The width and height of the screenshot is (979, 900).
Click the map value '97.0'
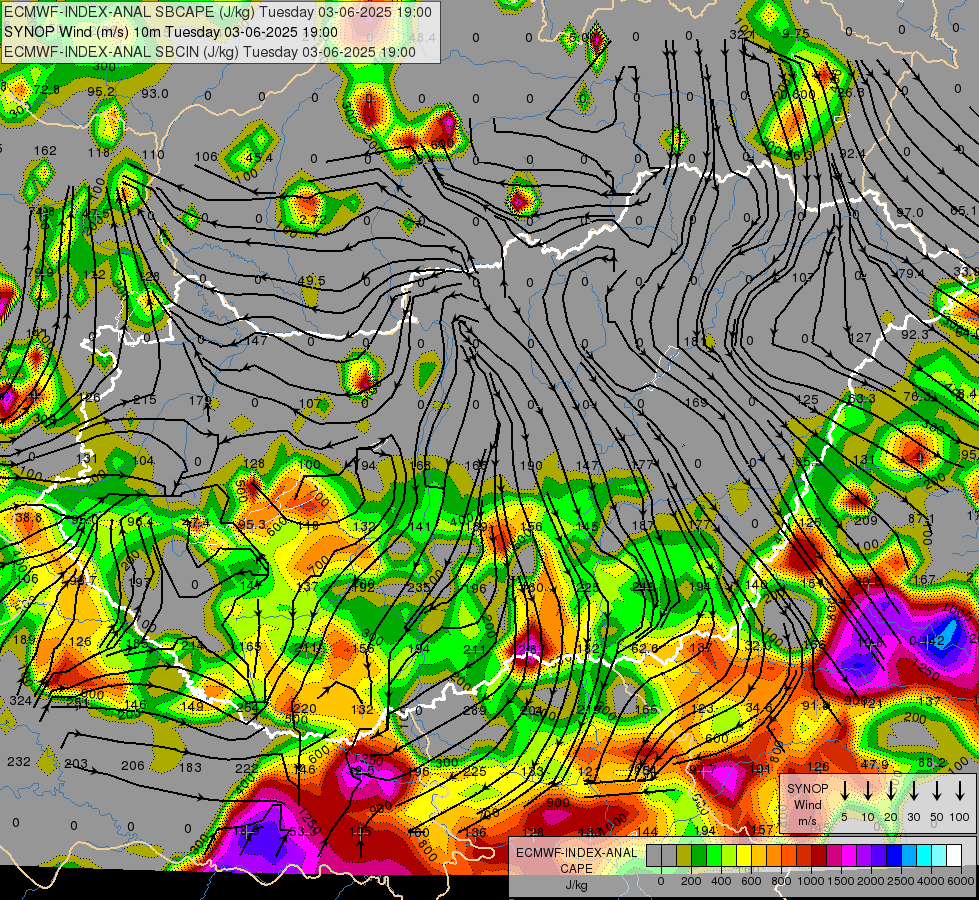[910, 212]
